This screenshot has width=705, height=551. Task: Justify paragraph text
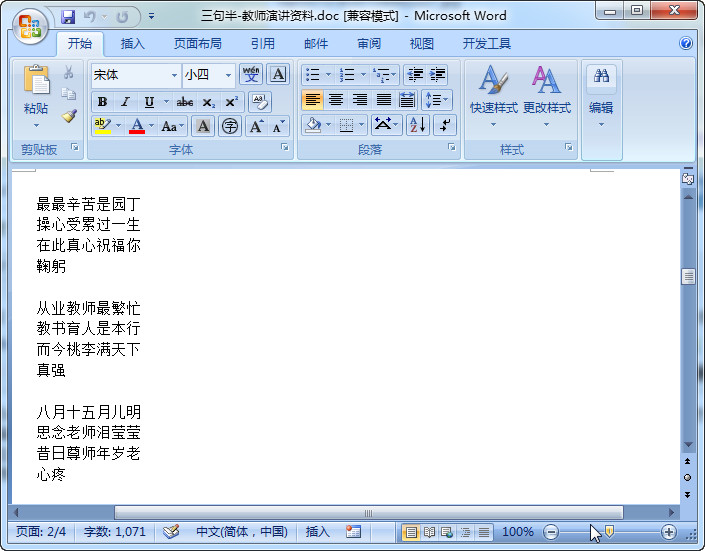point(384,100)
